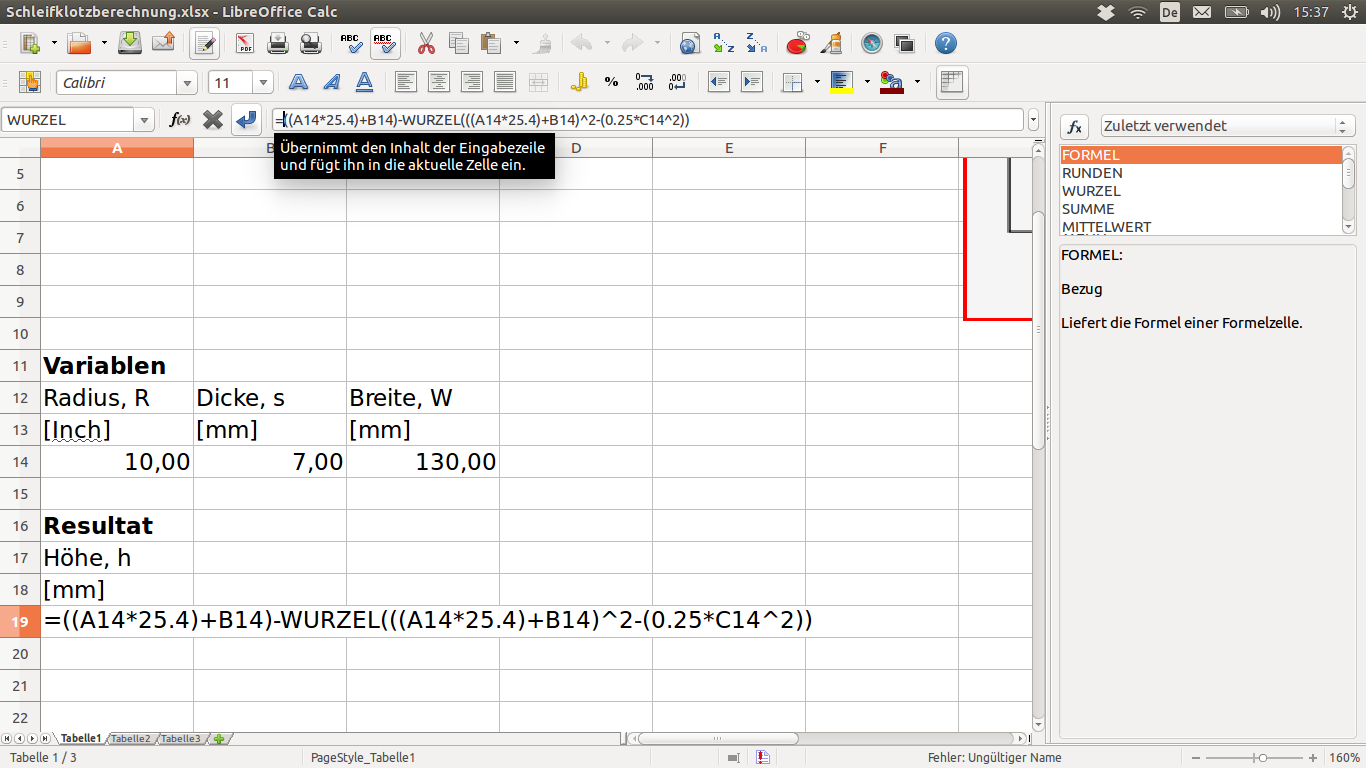The width and height of the screenshot is (1366, 768).
Task: Open Background Color dropdown arrow
Action: (x=867, y=82)
